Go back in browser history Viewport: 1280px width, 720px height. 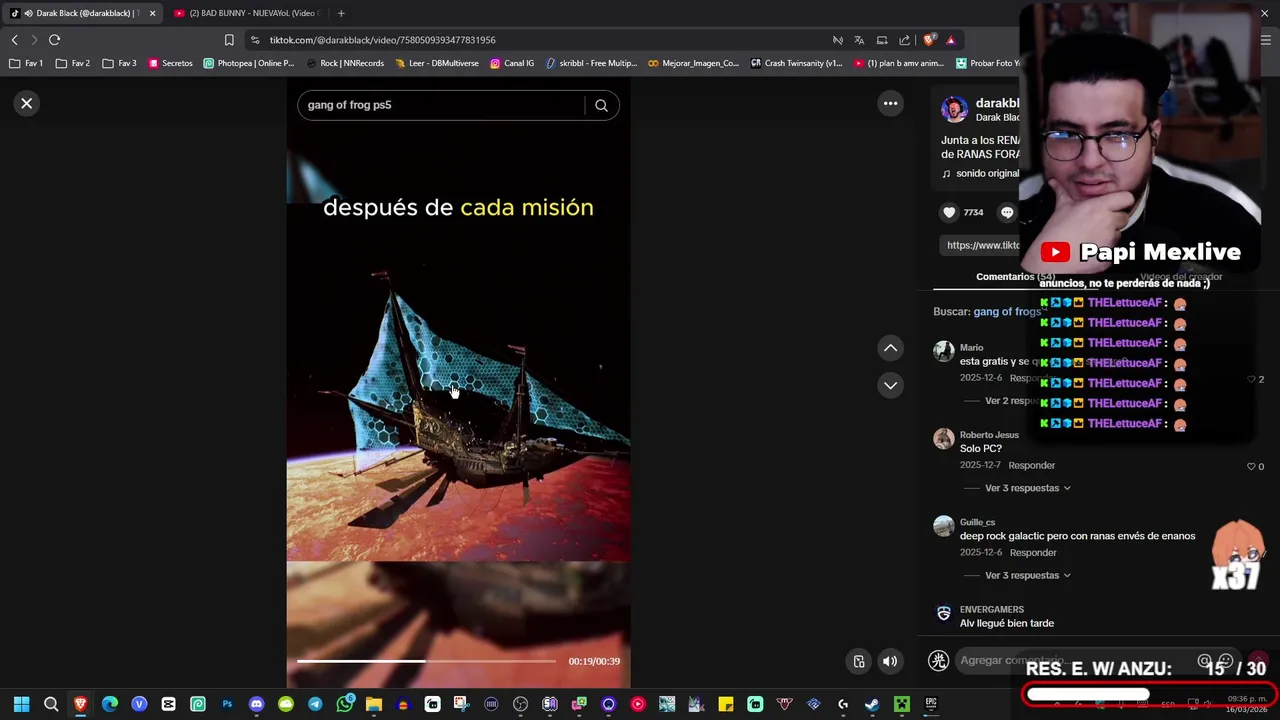(14, 40)
